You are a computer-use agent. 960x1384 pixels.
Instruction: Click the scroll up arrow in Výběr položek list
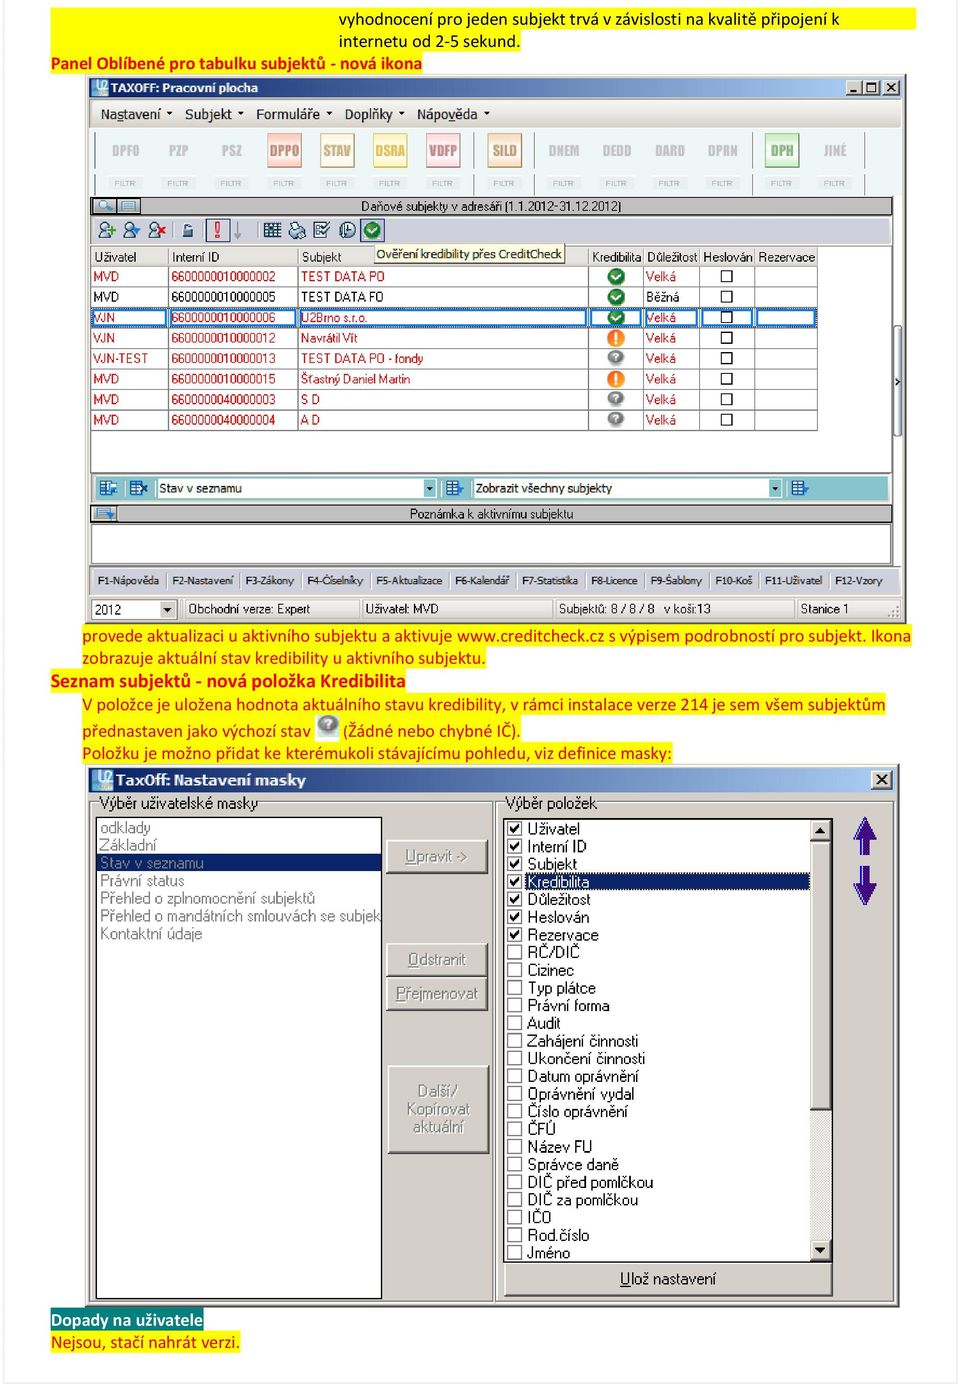[x=821, y=829]
